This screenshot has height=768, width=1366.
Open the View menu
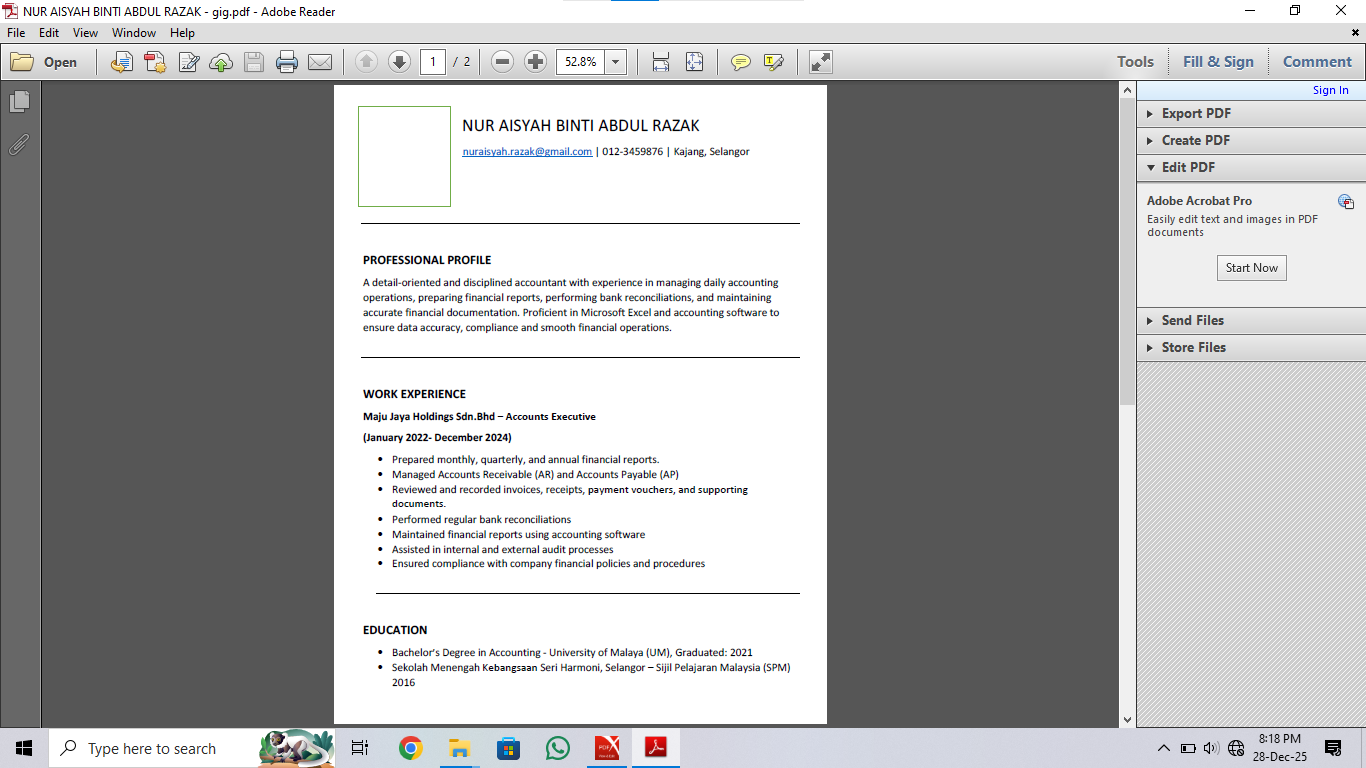pyautogui.click(x=85, y=32)
